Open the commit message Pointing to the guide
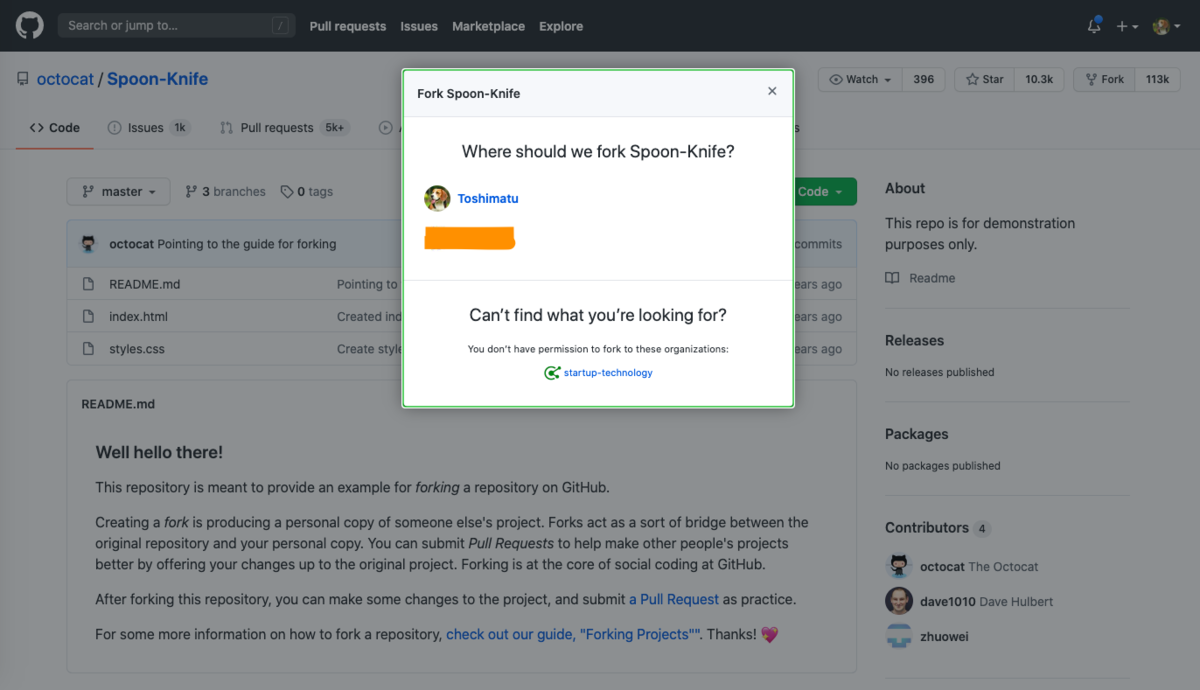Image resolution: width=1200 pixels, height=690 pixels. [247, 244]
